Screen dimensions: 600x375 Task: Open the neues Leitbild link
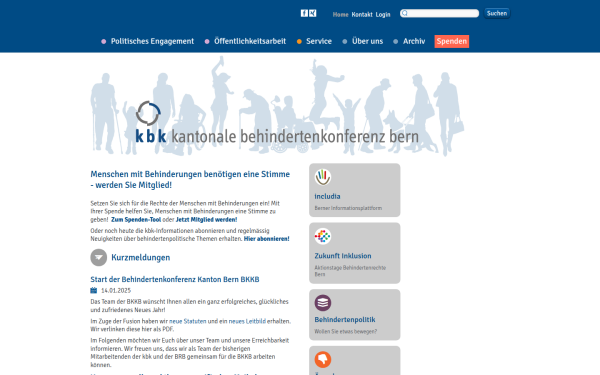click(x=247, y=321)
